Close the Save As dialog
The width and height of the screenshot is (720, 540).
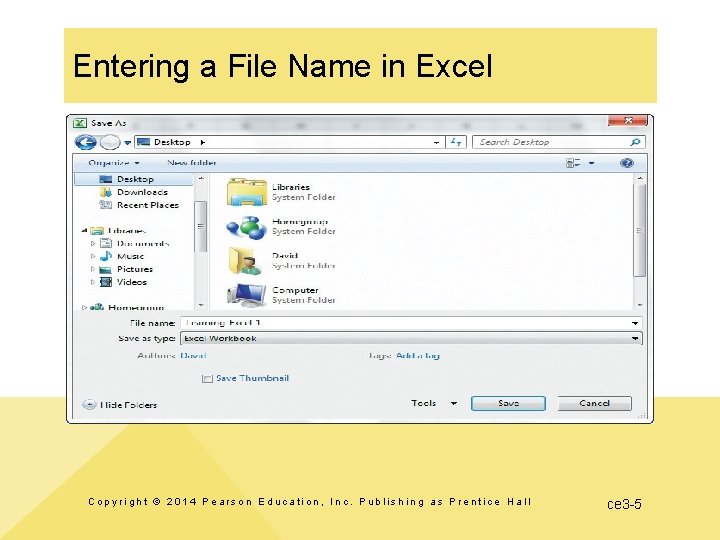pos(628,120)
